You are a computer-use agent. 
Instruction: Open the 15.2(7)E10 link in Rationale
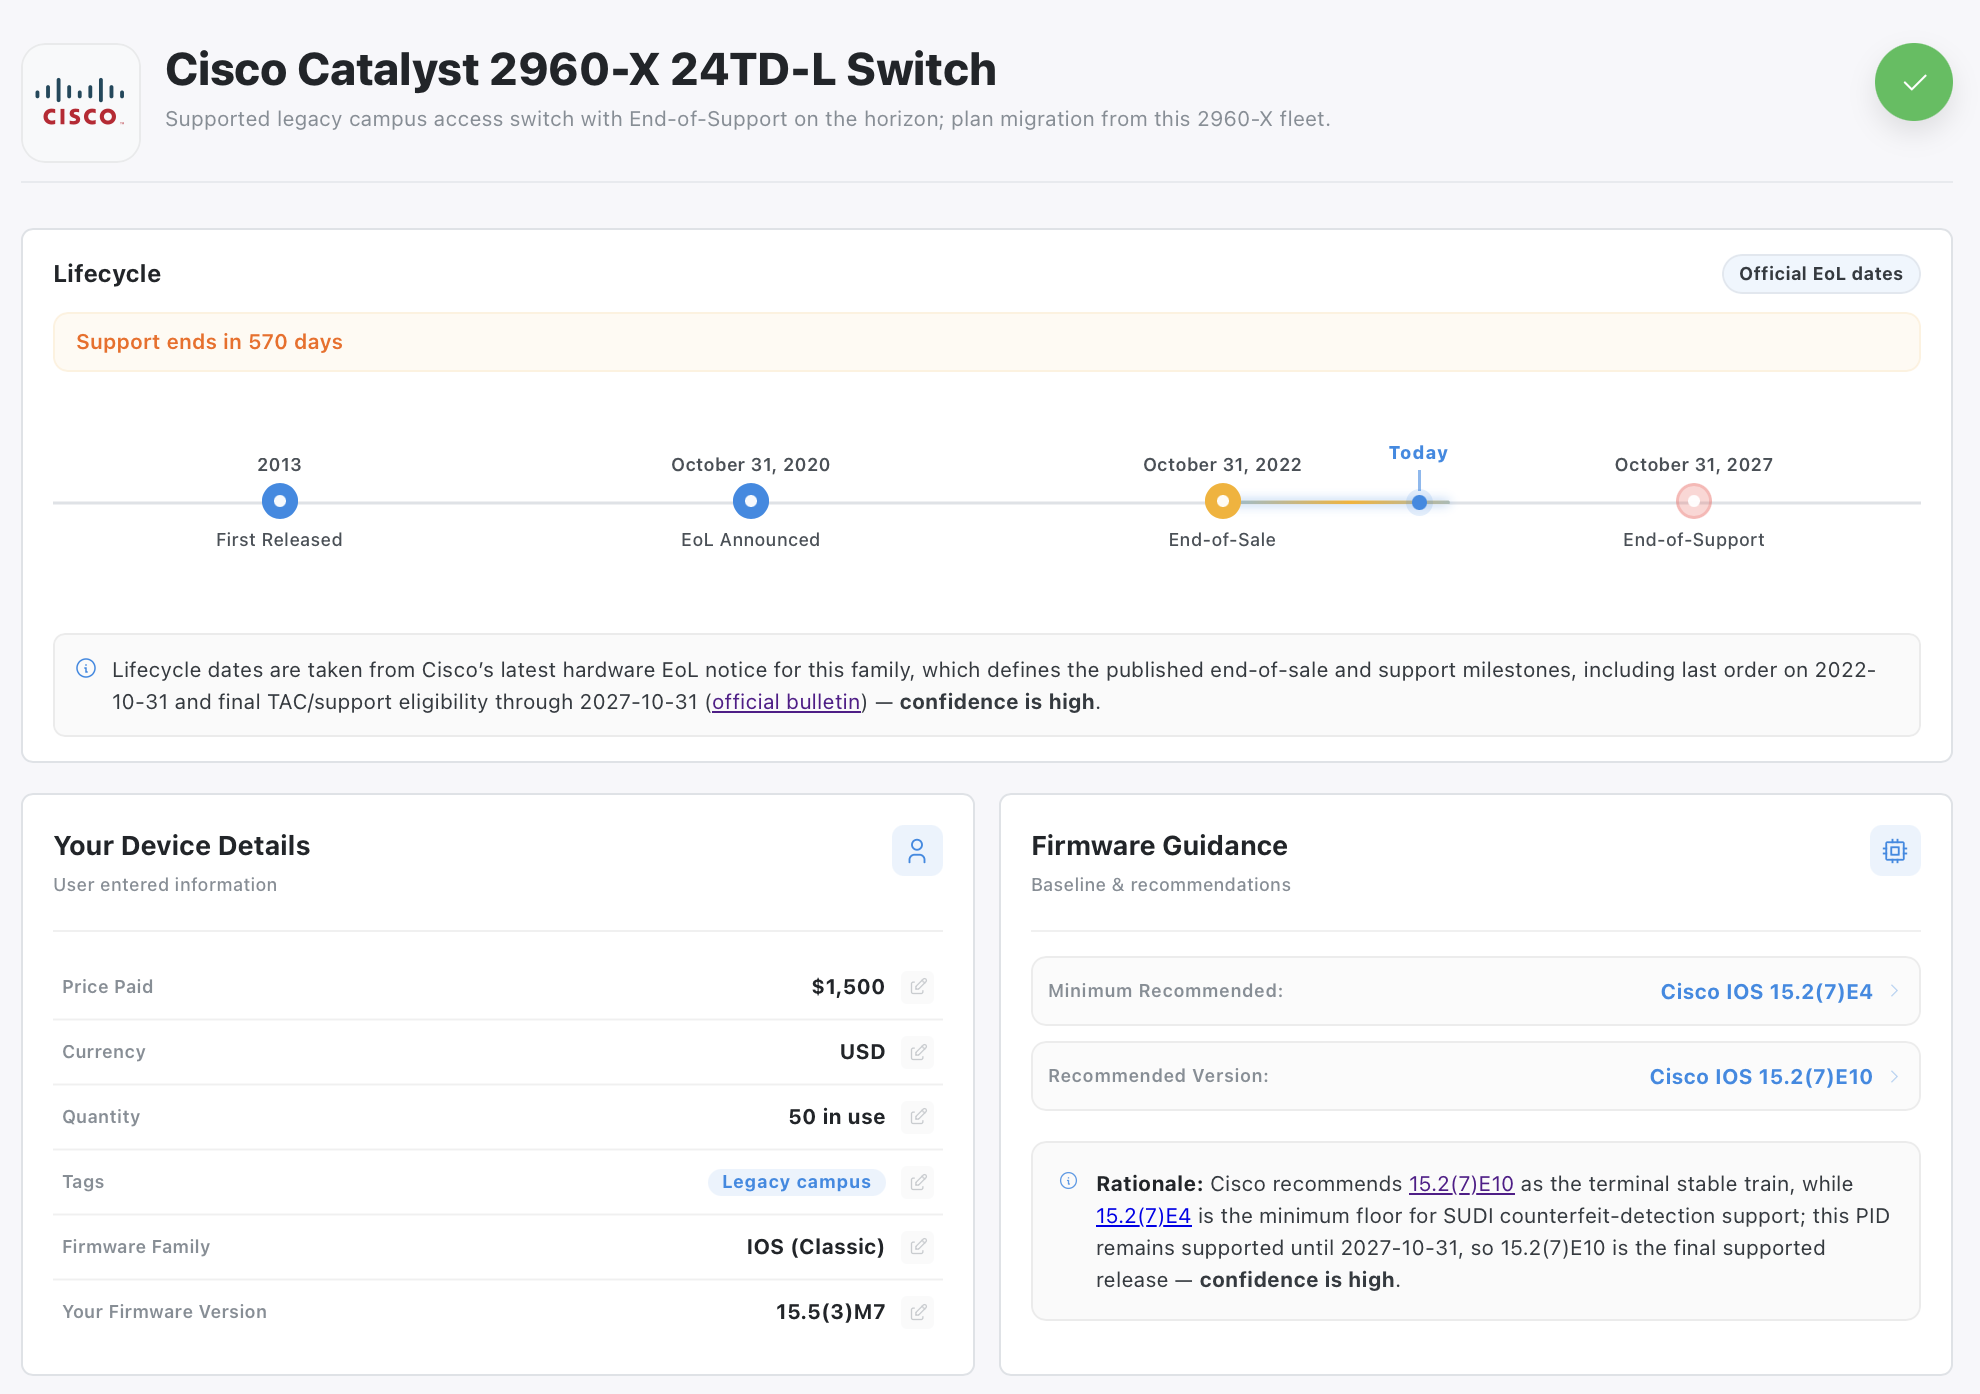(x=1461, y=1184)
